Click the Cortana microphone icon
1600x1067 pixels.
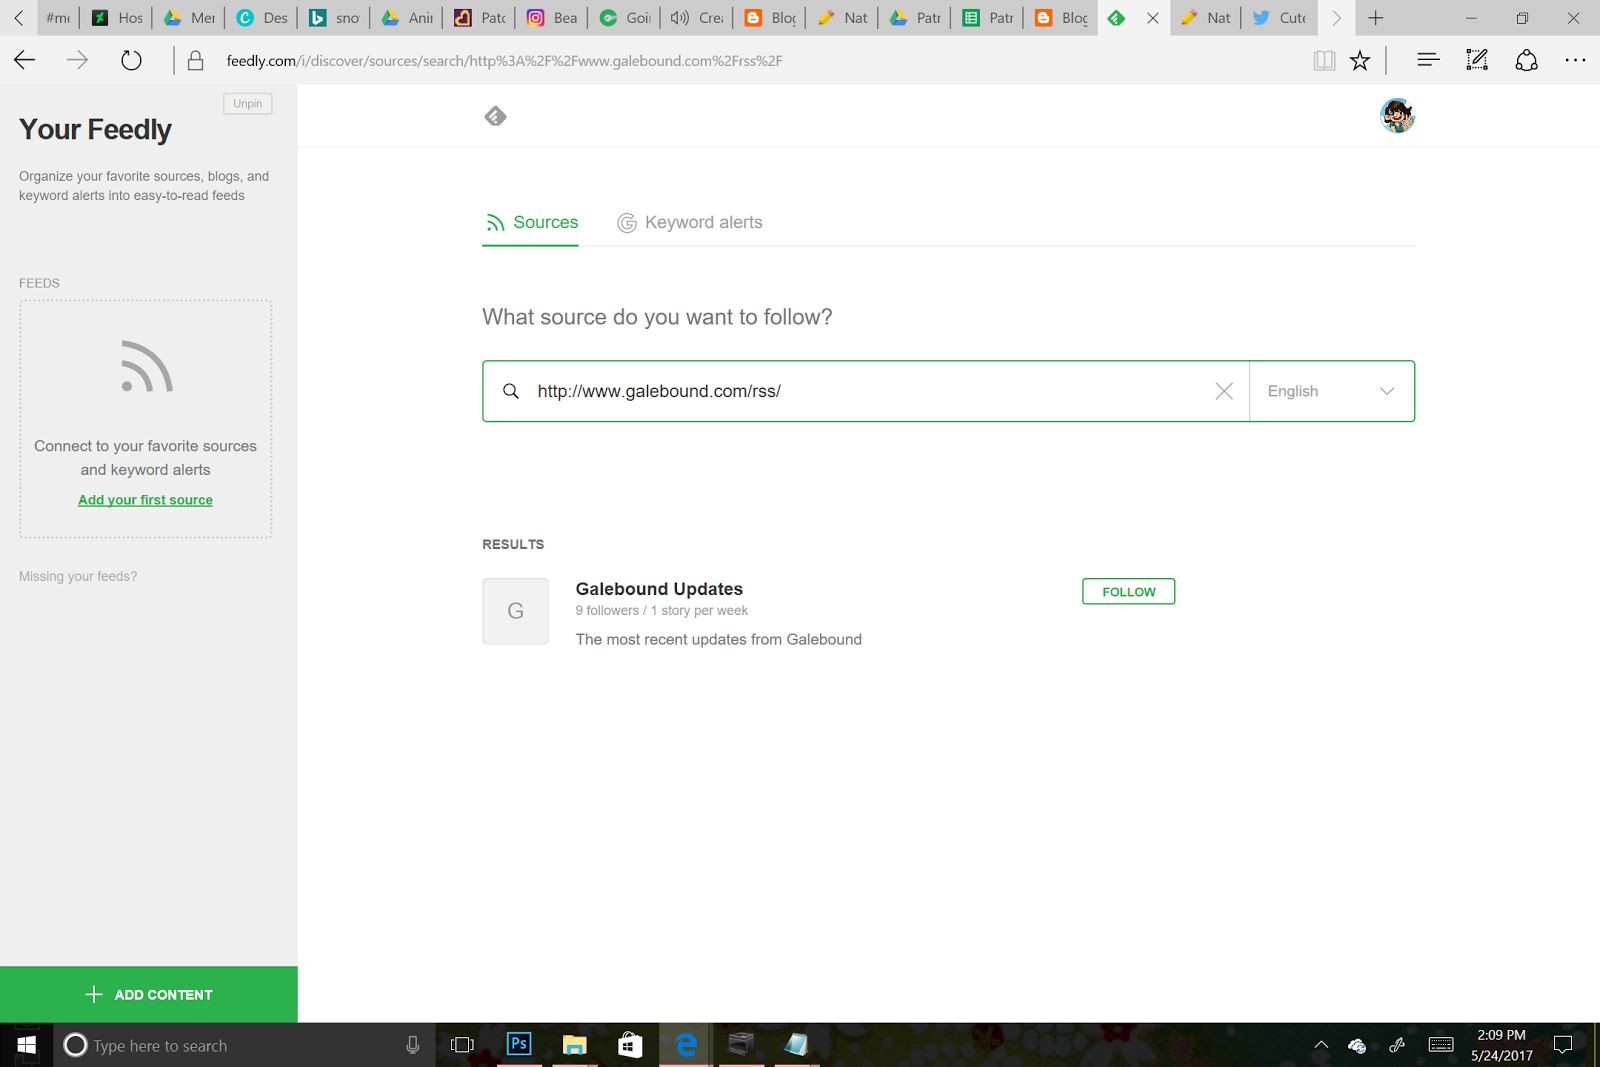[412, 1045]
